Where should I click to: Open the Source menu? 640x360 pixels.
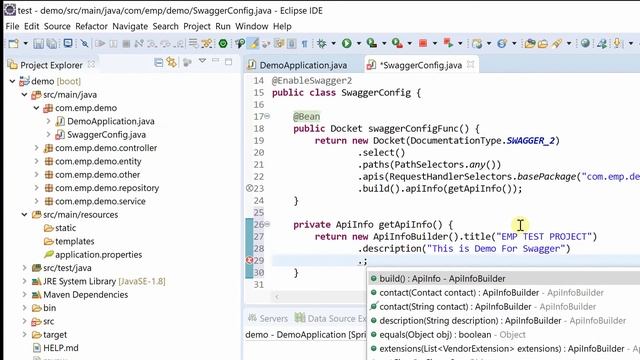click(x=57, y=26)
